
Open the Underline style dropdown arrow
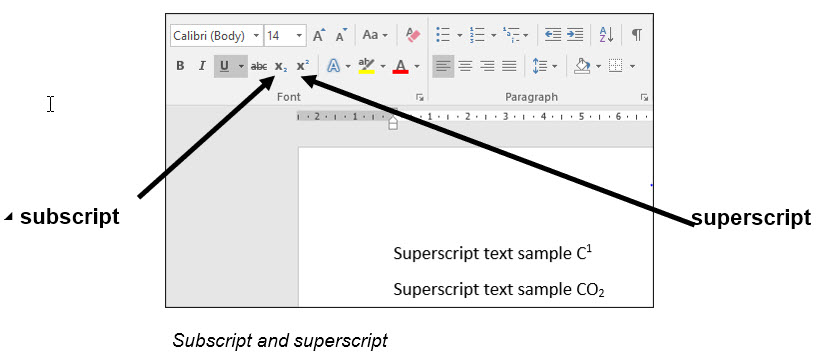241,66
